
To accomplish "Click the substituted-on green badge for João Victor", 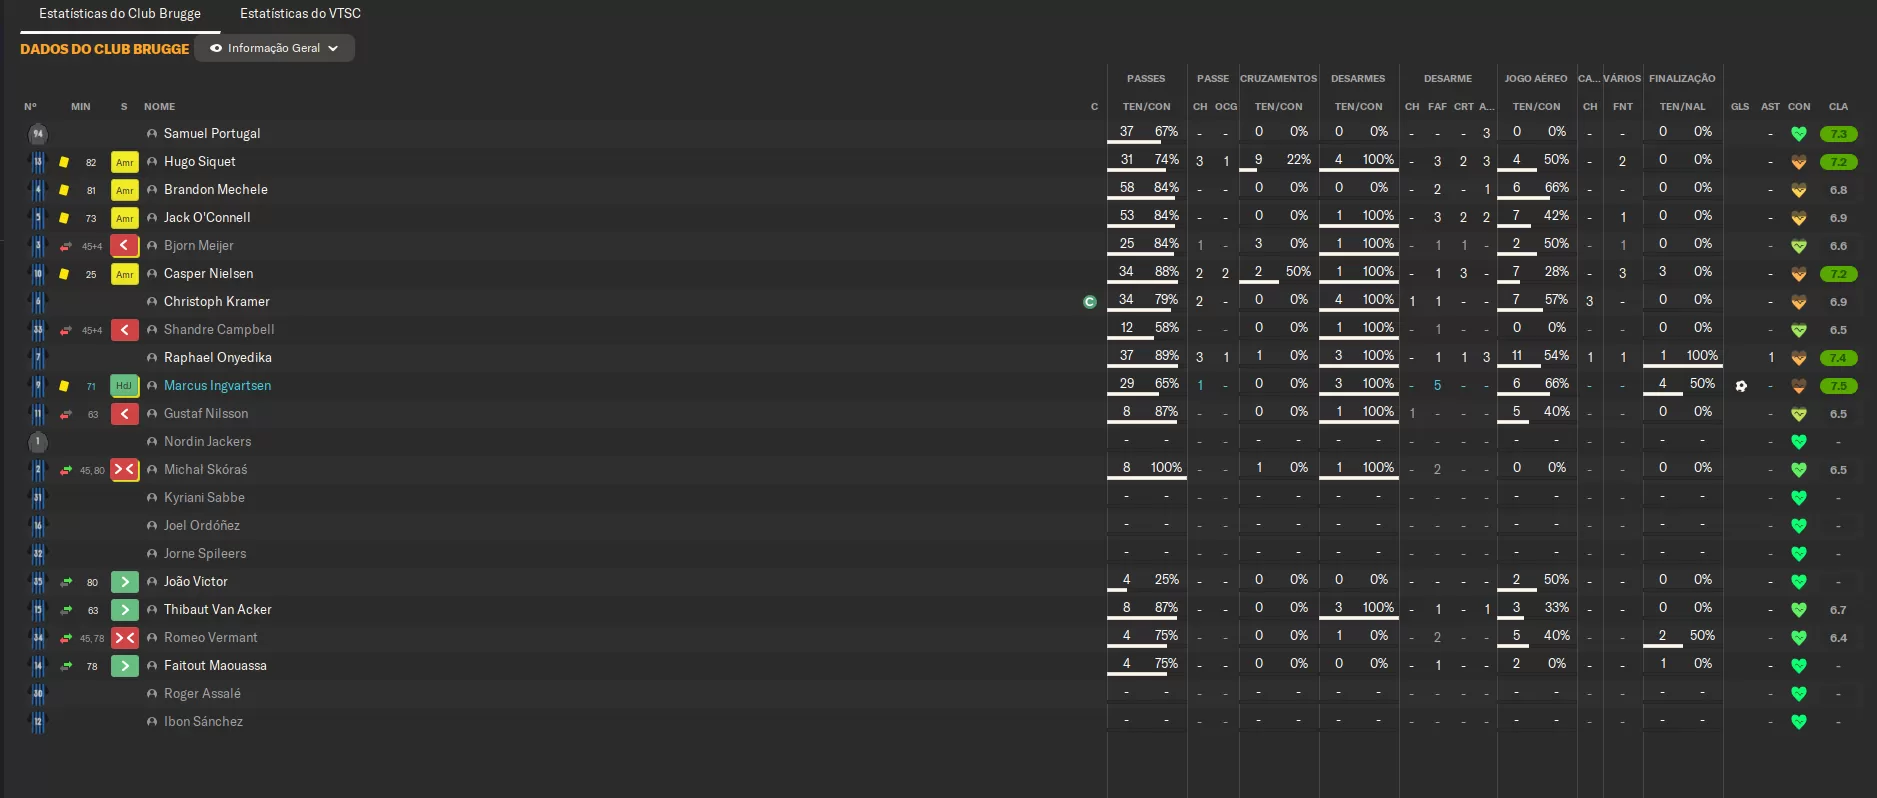I will [x=124, y=582].
